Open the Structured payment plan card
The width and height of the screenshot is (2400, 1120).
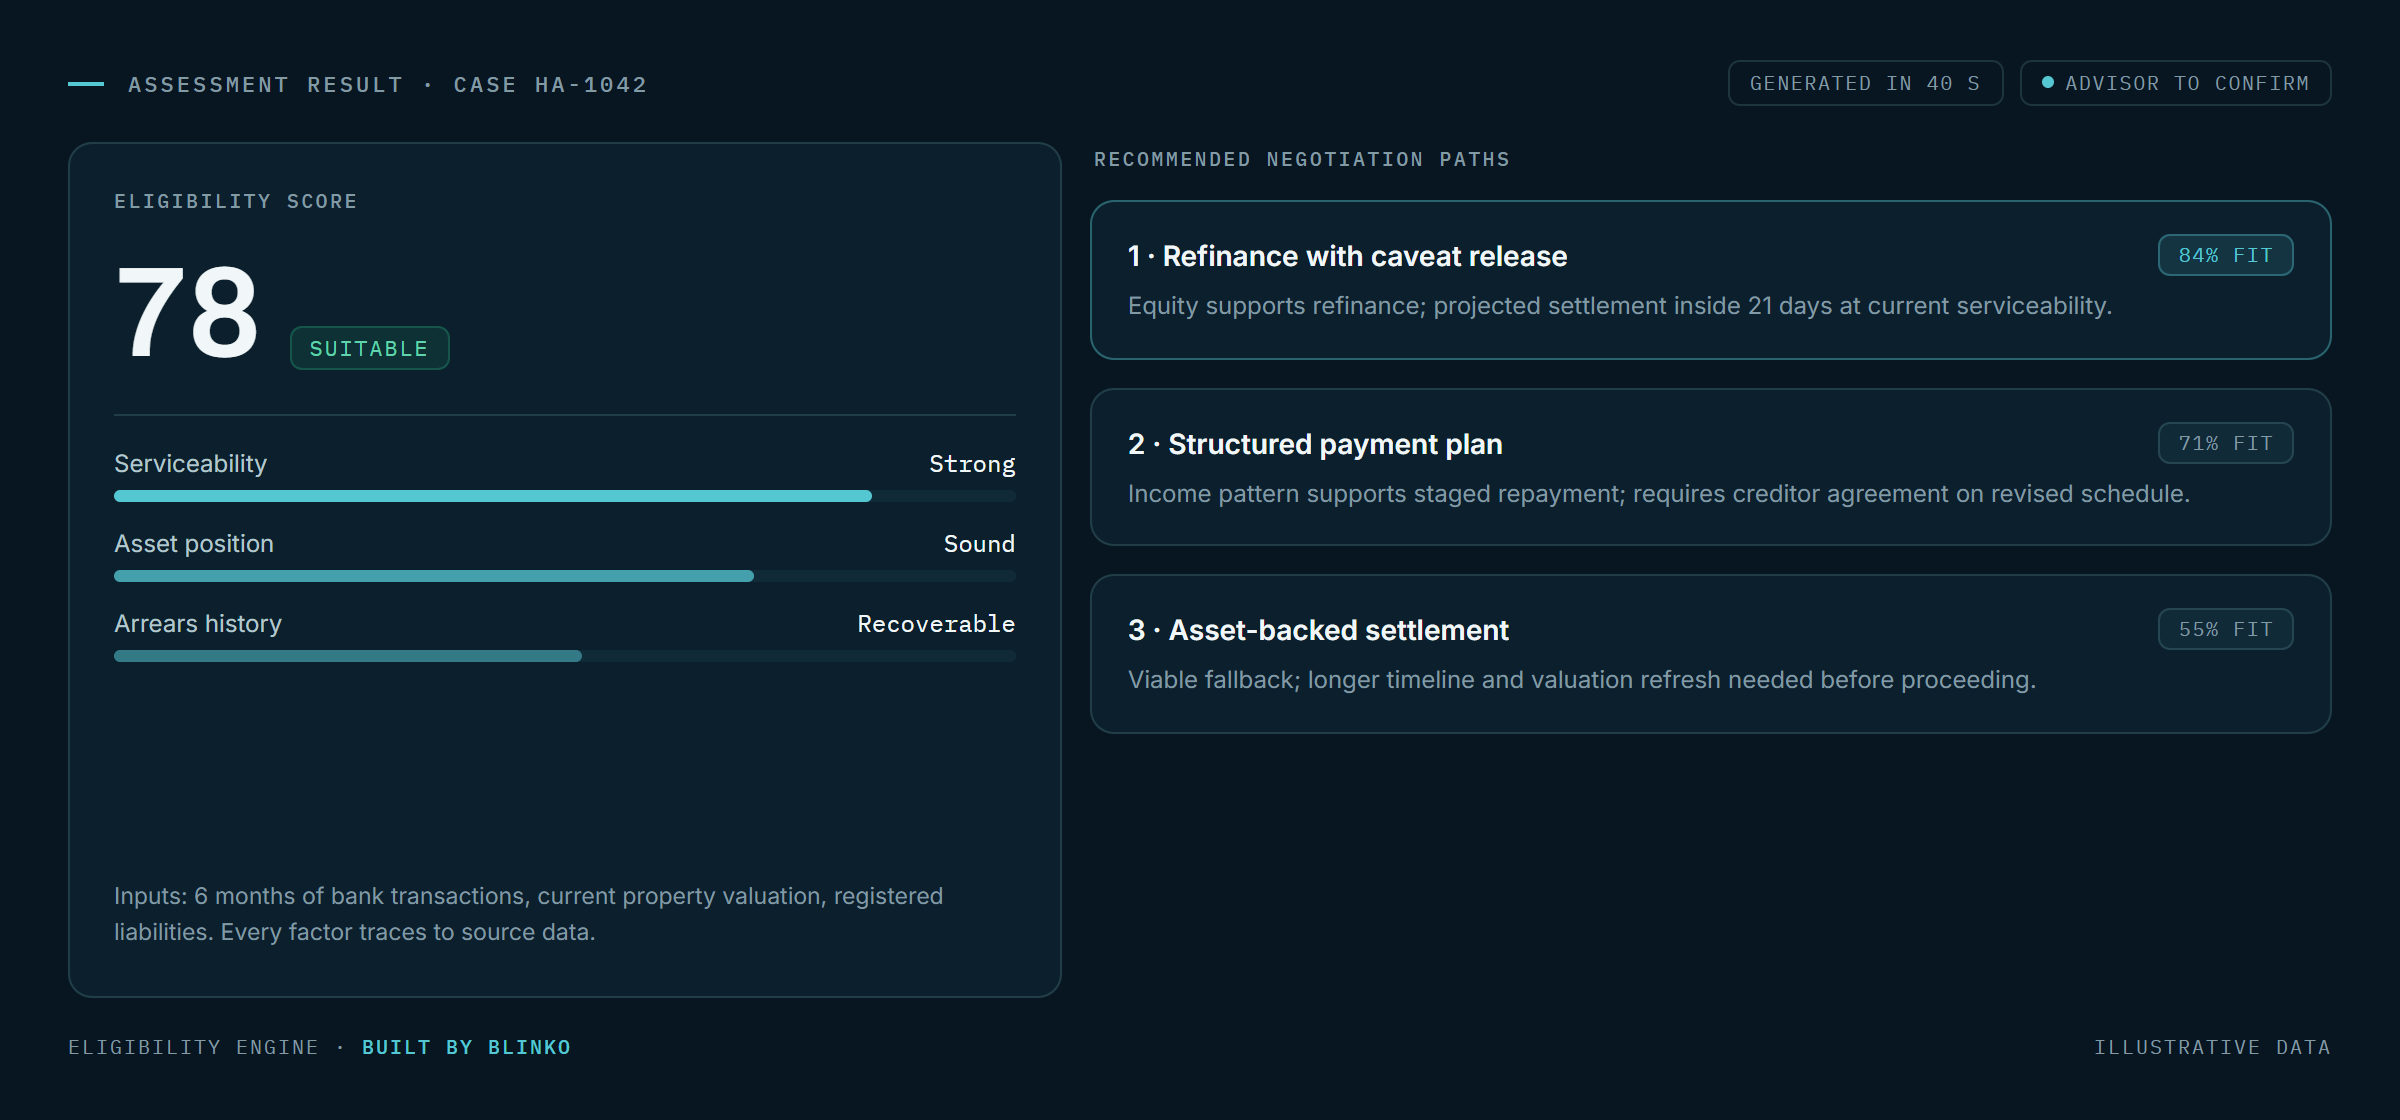[1710, 467]
